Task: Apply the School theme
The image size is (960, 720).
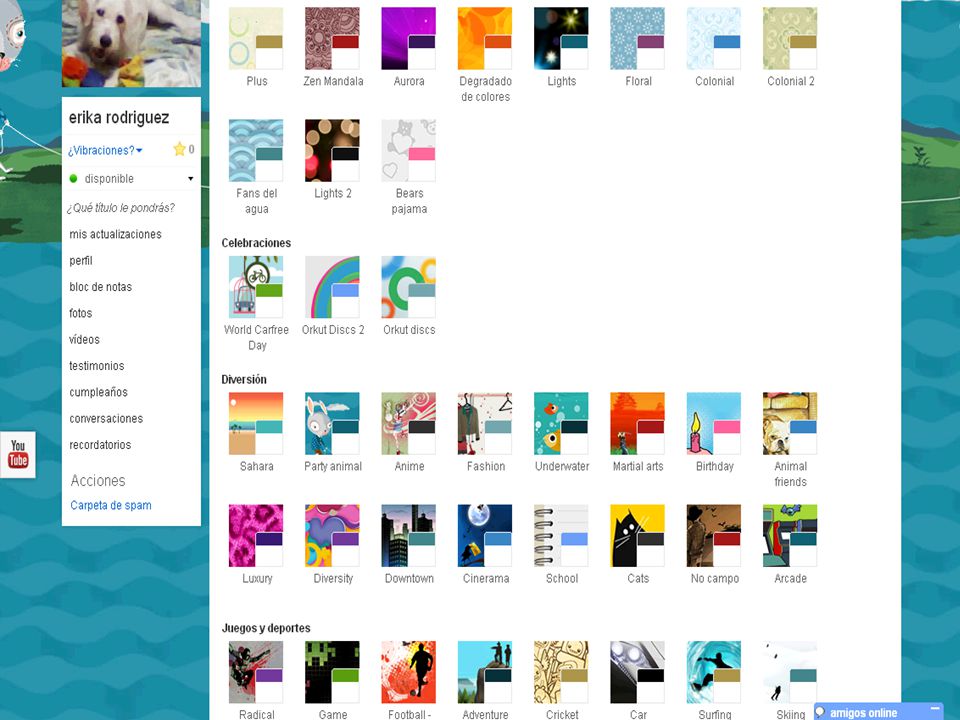Action: point(561,536)
